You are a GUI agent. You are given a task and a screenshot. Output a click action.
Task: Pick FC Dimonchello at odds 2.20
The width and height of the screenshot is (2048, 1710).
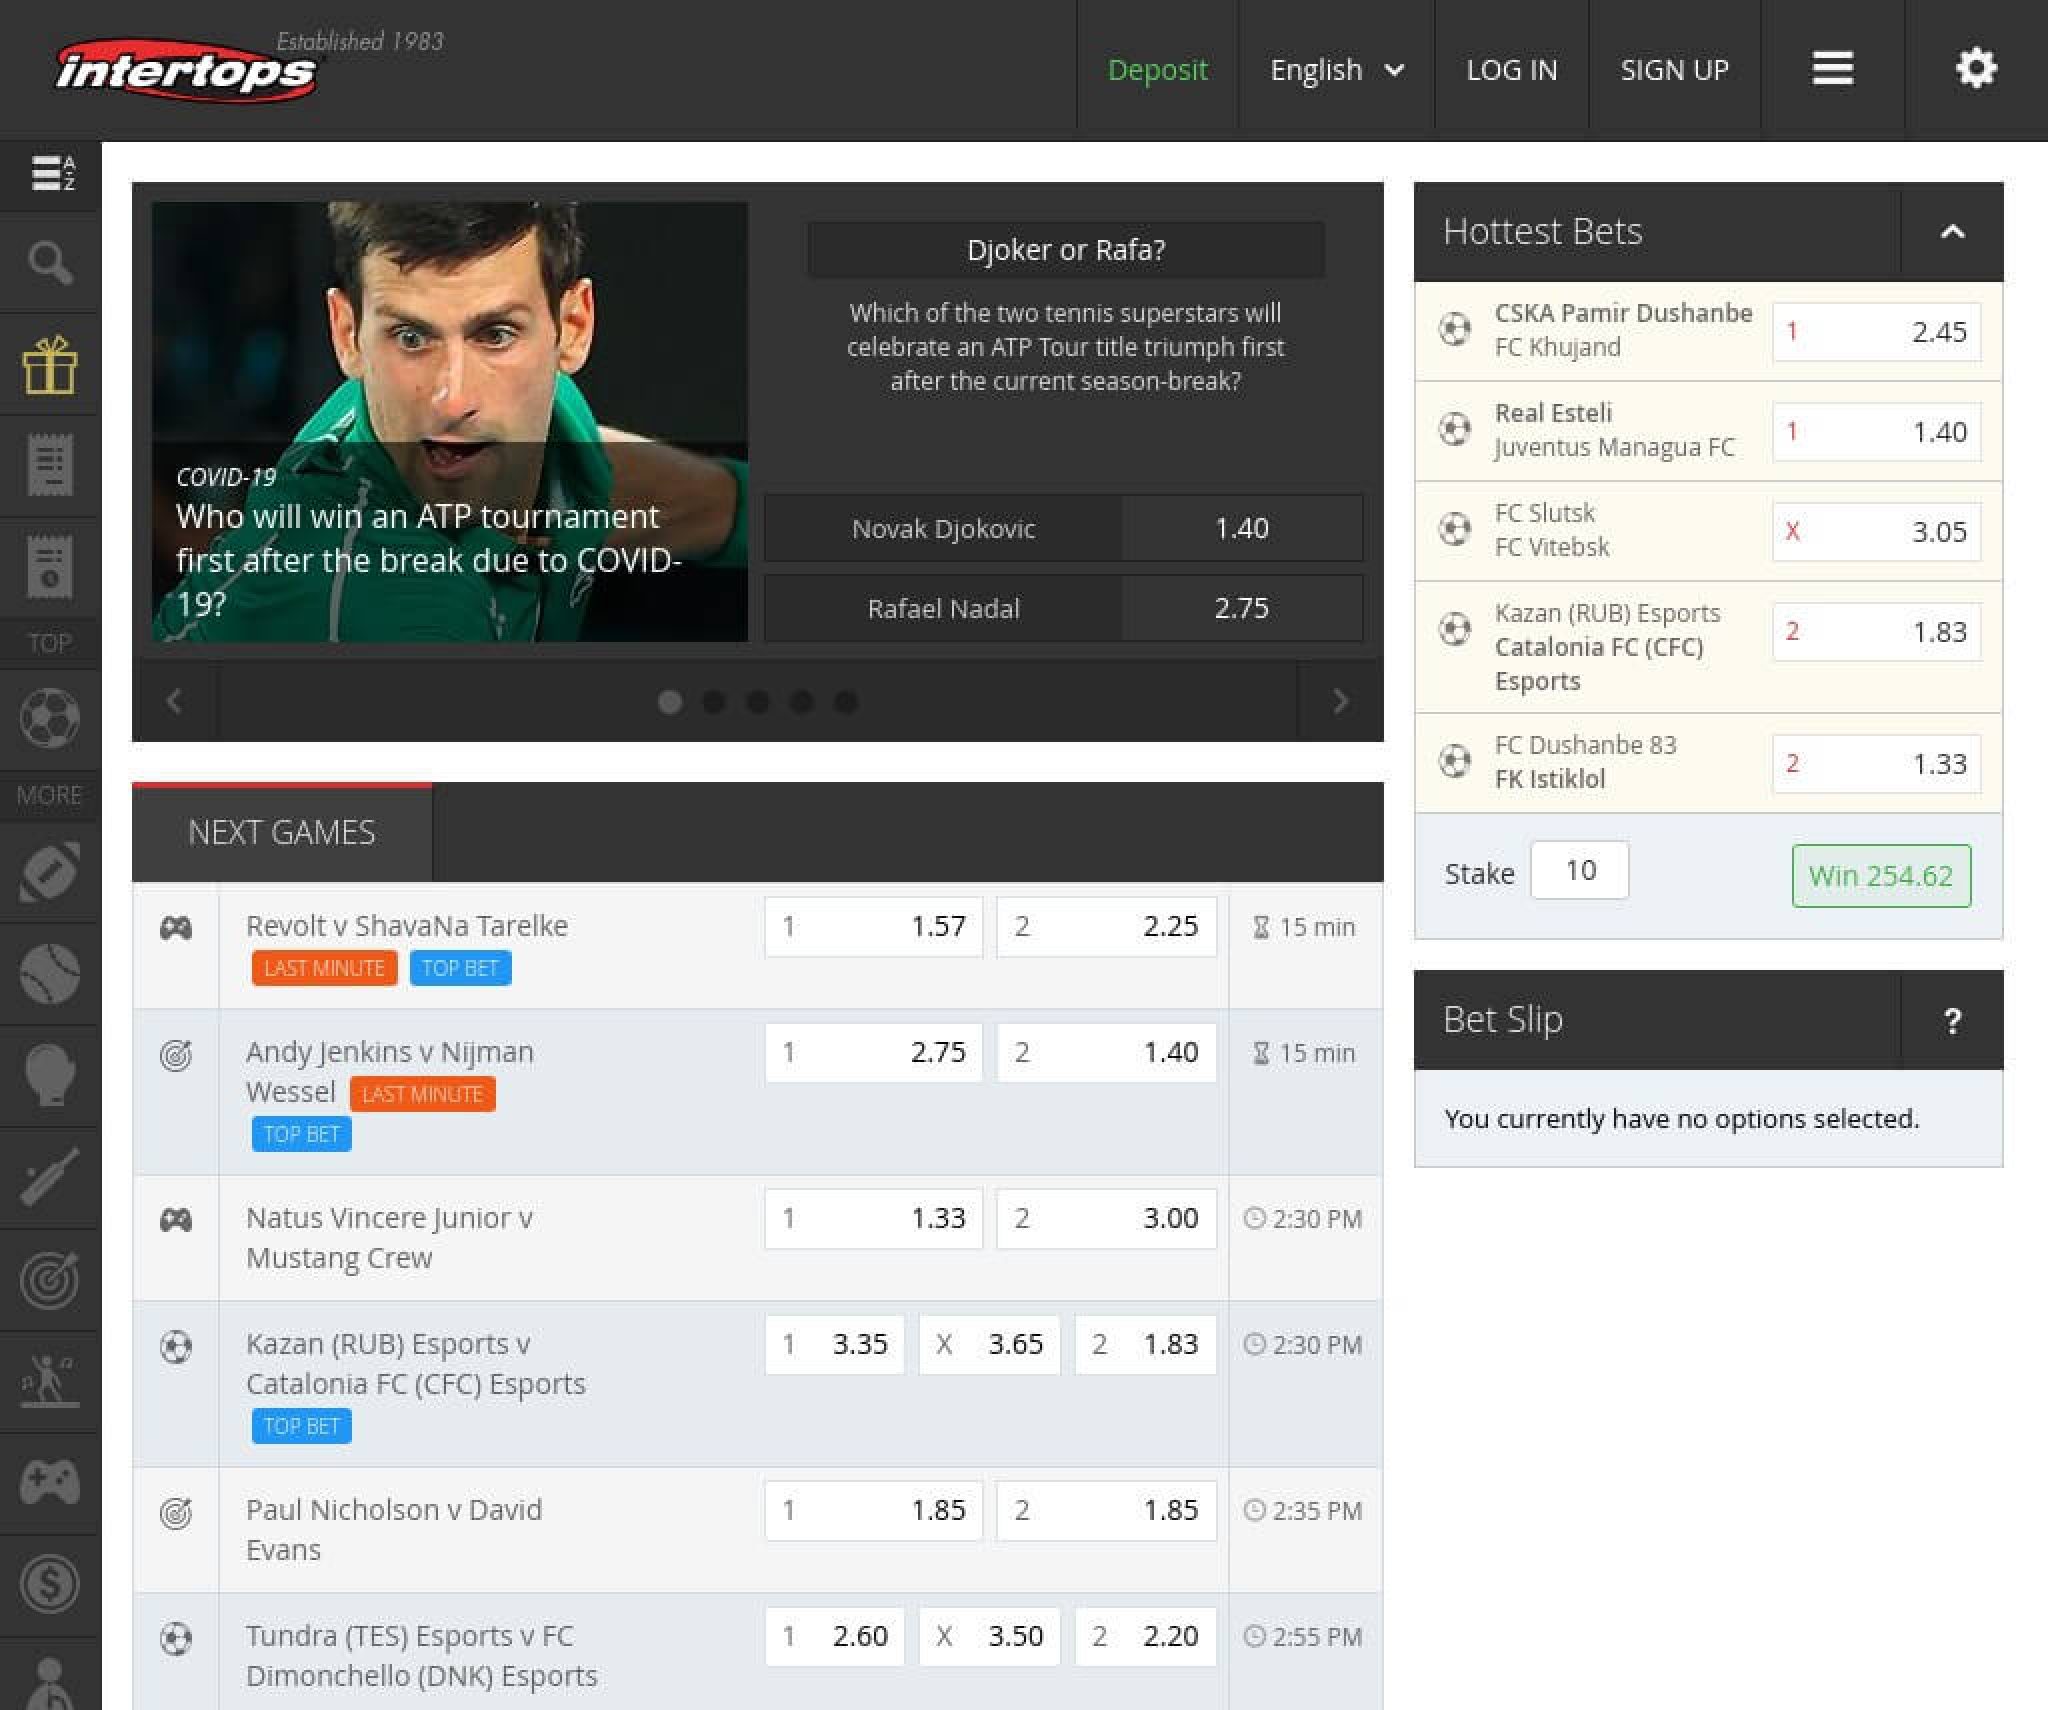[1146, 1637]
